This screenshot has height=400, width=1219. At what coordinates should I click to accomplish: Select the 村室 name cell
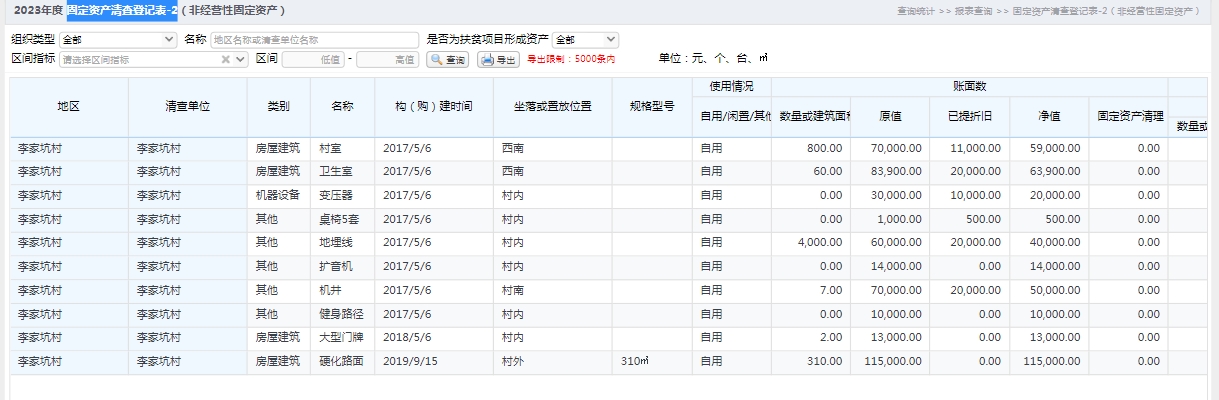[342, 148]
